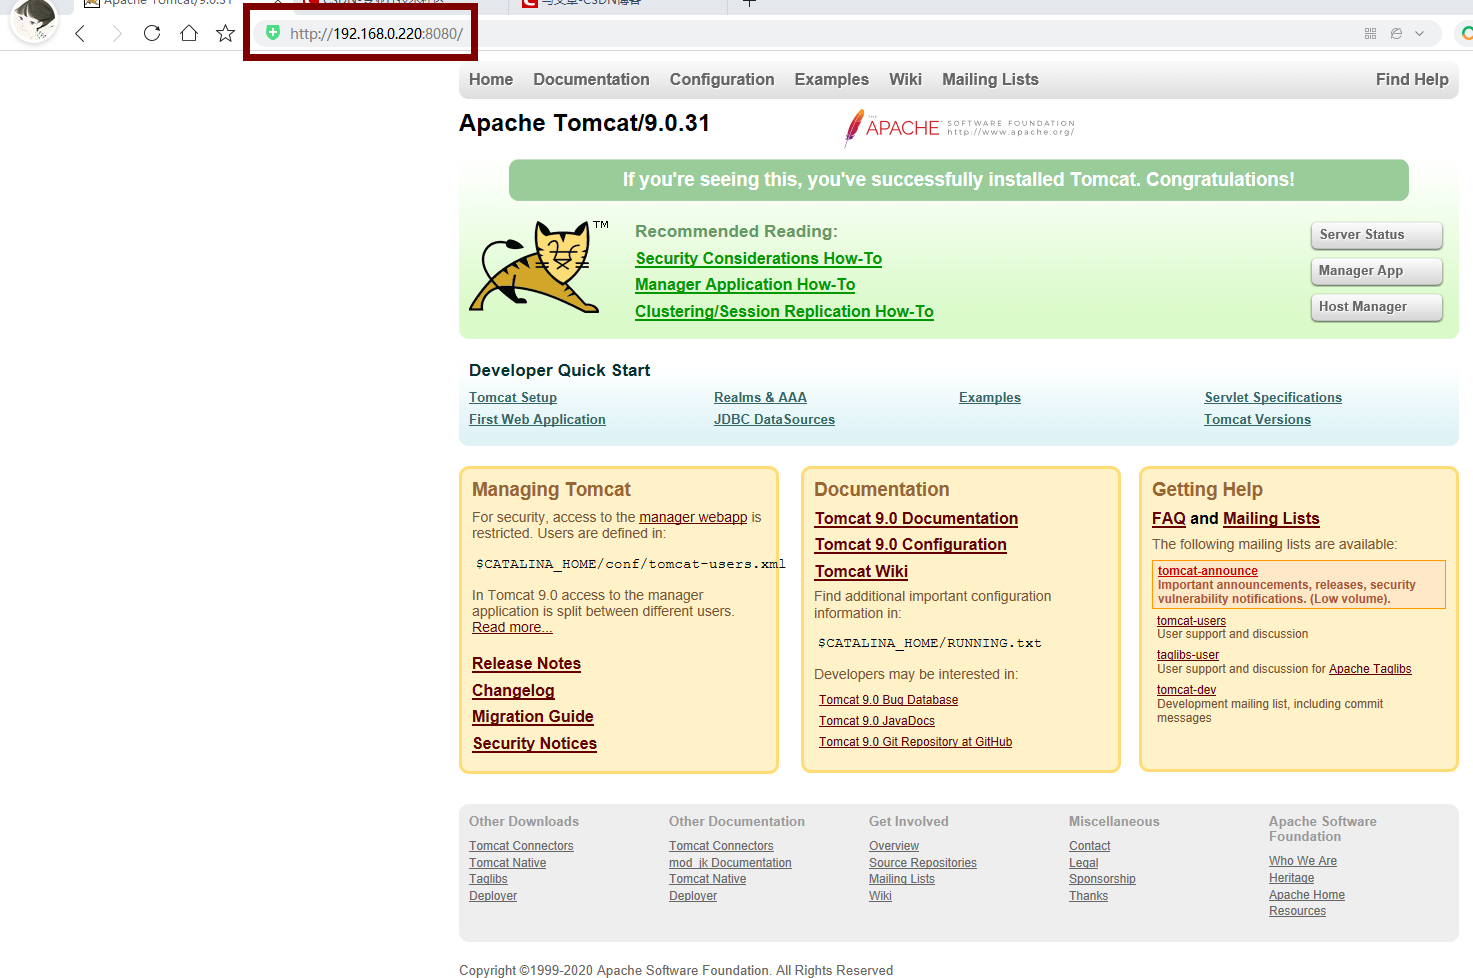Image resolution: width=1473 pixels, height=978 pixels.
Task: Open the QR code icon in address bar
Action: point(1370,33)
